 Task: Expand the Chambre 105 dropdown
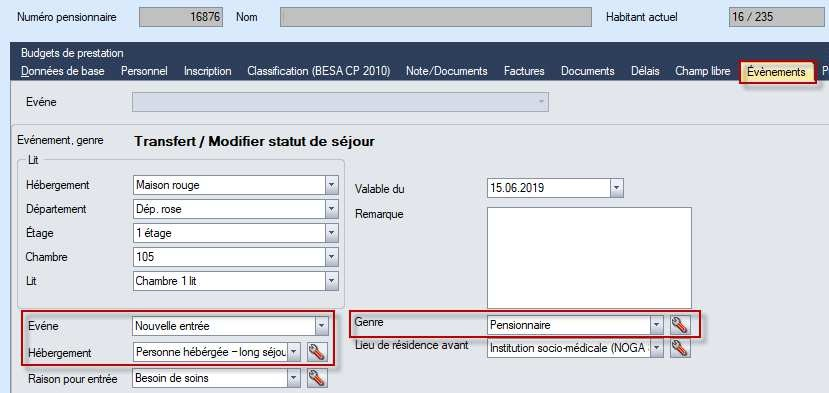[x=331, y=257]
